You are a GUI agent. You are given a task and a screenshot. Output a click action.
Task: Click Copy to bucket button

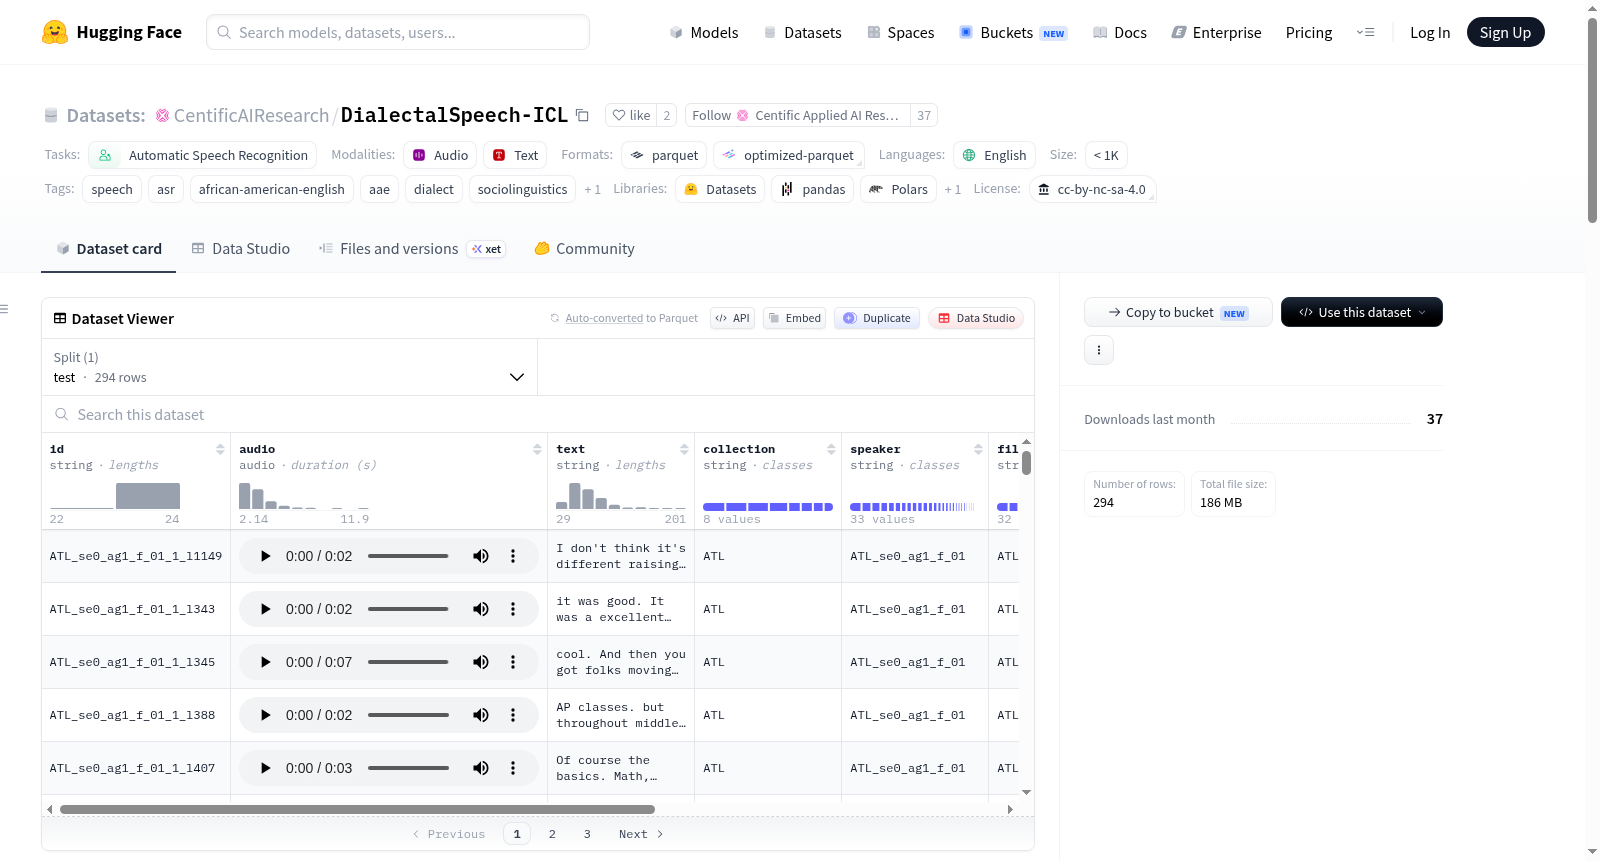tap(1178, 312)
